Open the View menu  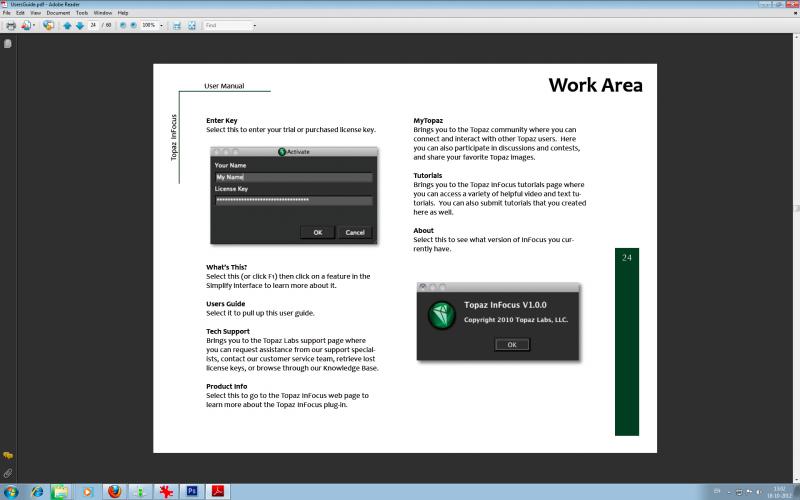pyautogui.click(x=36, y=13)
